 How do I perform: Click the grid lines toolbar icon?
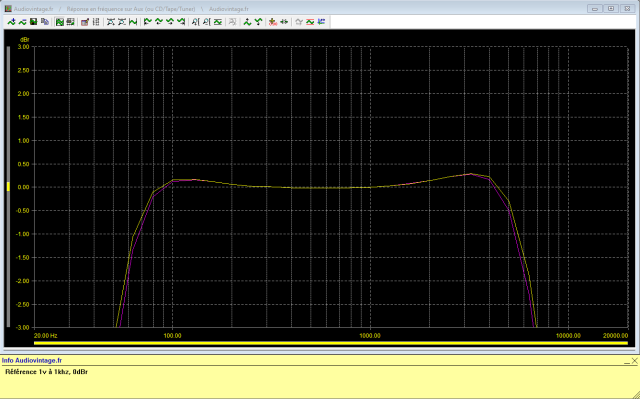click(96, 22)
